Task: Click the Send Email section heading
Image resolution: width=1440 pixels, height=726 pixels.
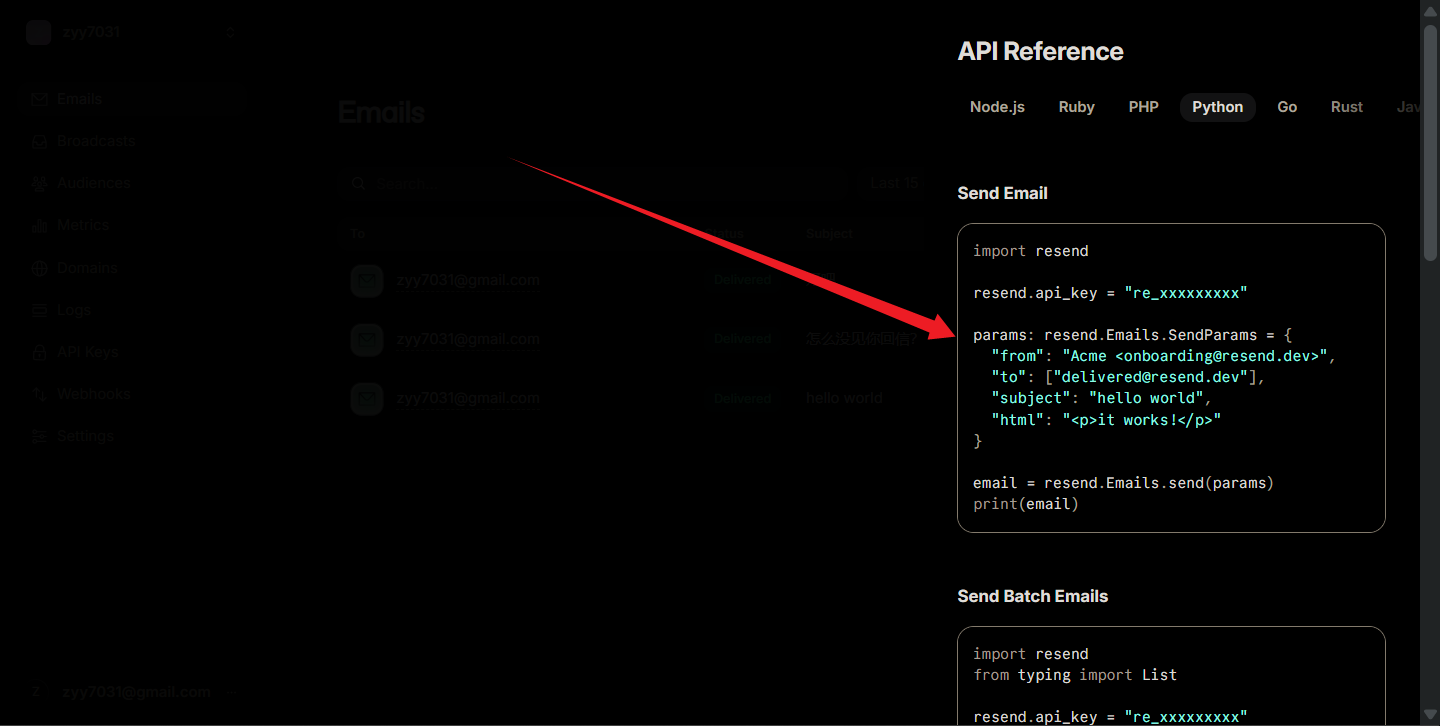Action: pos(1002,193)
